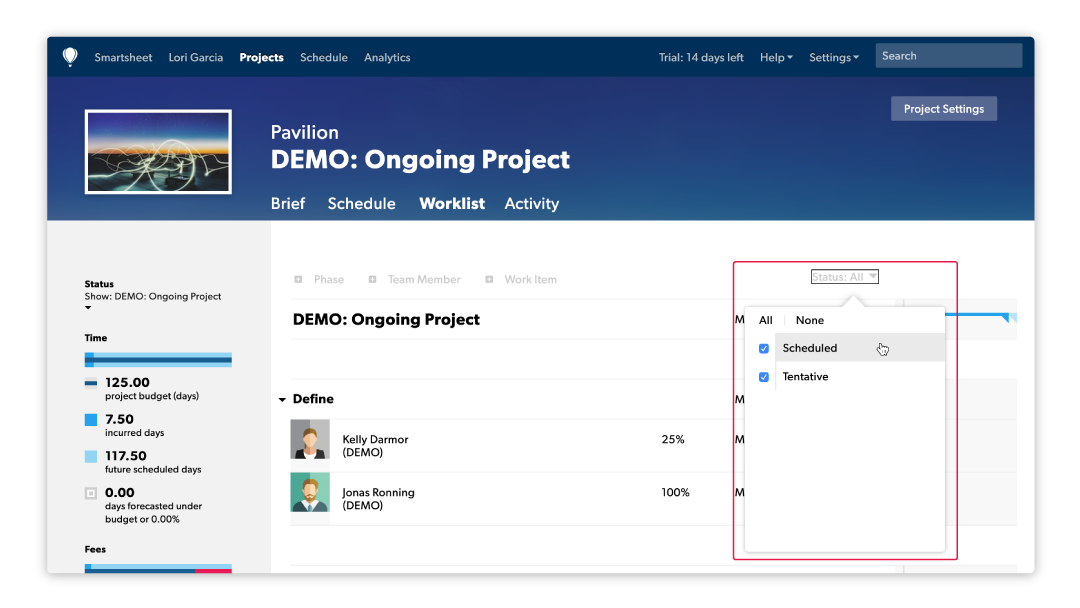The image size is (1080, 608).
Task: Click the plus icon beside Team Member
Action: click(x=372, y=280)
